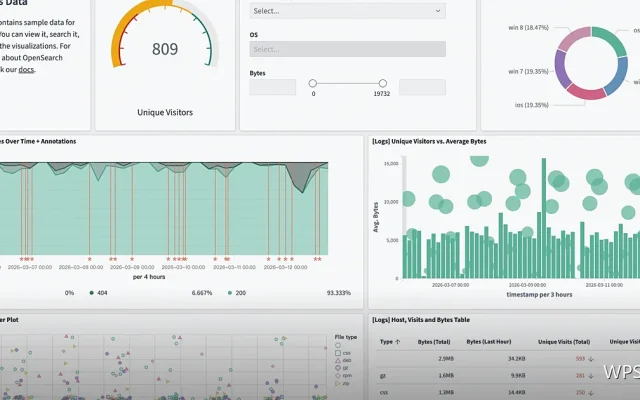Click the 34.2KB last hour cell
The image size is (640, 400).
pos(516,359)
